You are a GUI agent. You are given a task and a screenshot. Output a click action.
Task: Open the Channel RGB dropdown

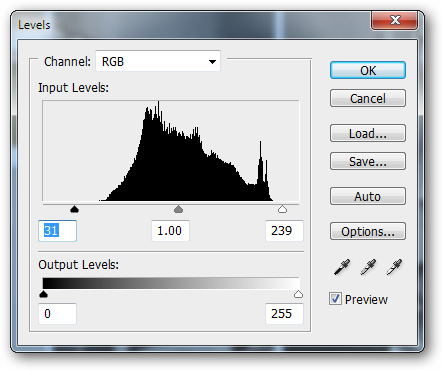158,61
